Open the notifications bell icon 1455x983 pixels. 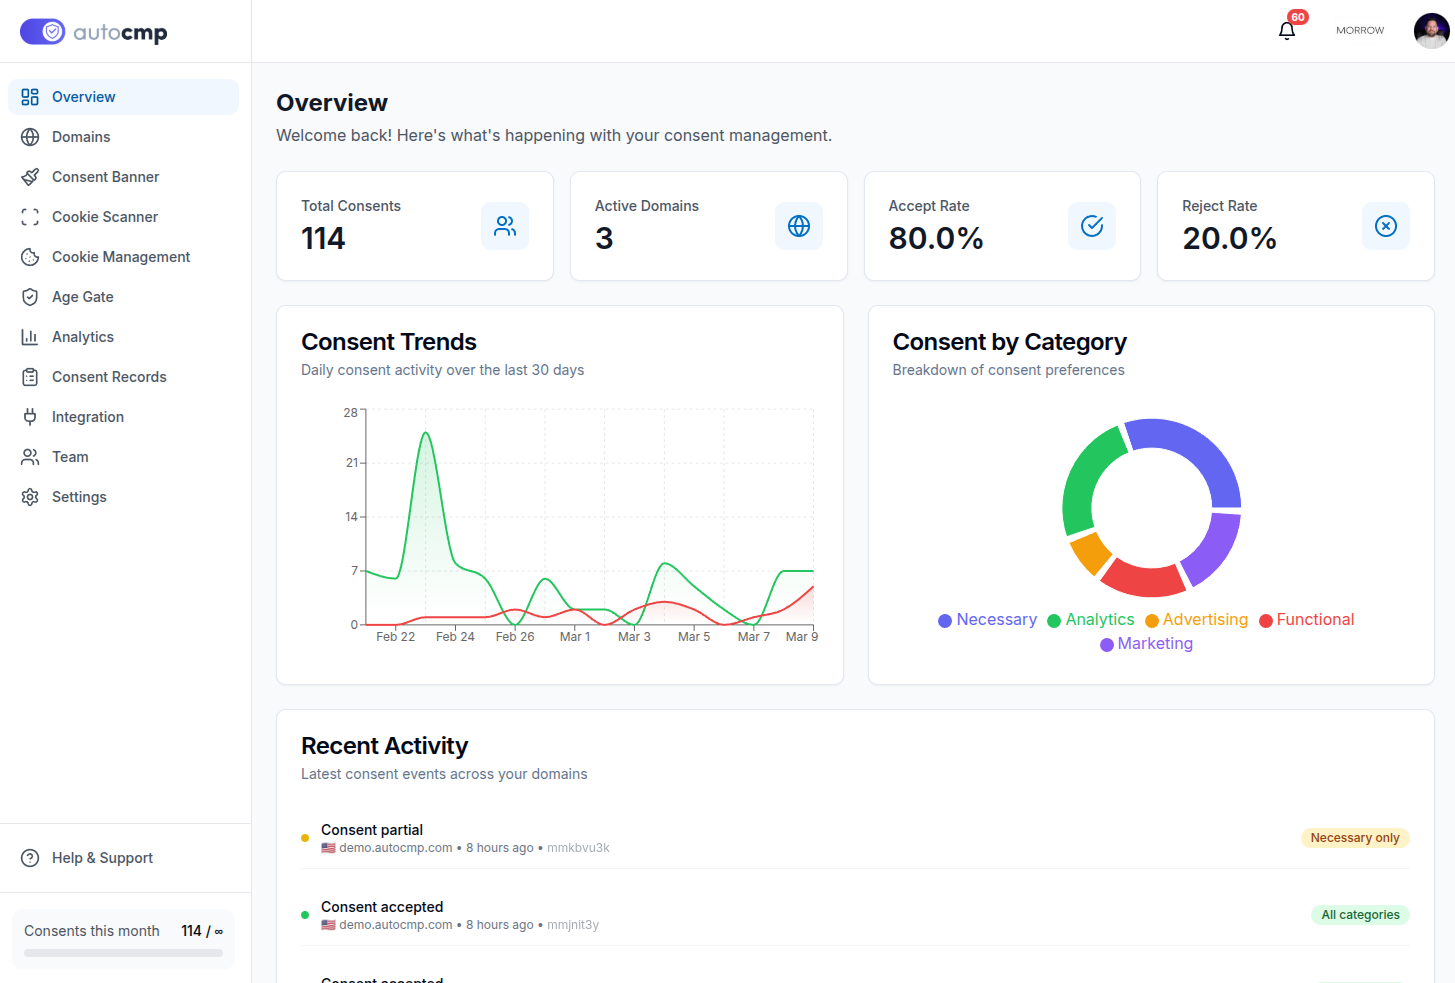[x=1287, y=30]
